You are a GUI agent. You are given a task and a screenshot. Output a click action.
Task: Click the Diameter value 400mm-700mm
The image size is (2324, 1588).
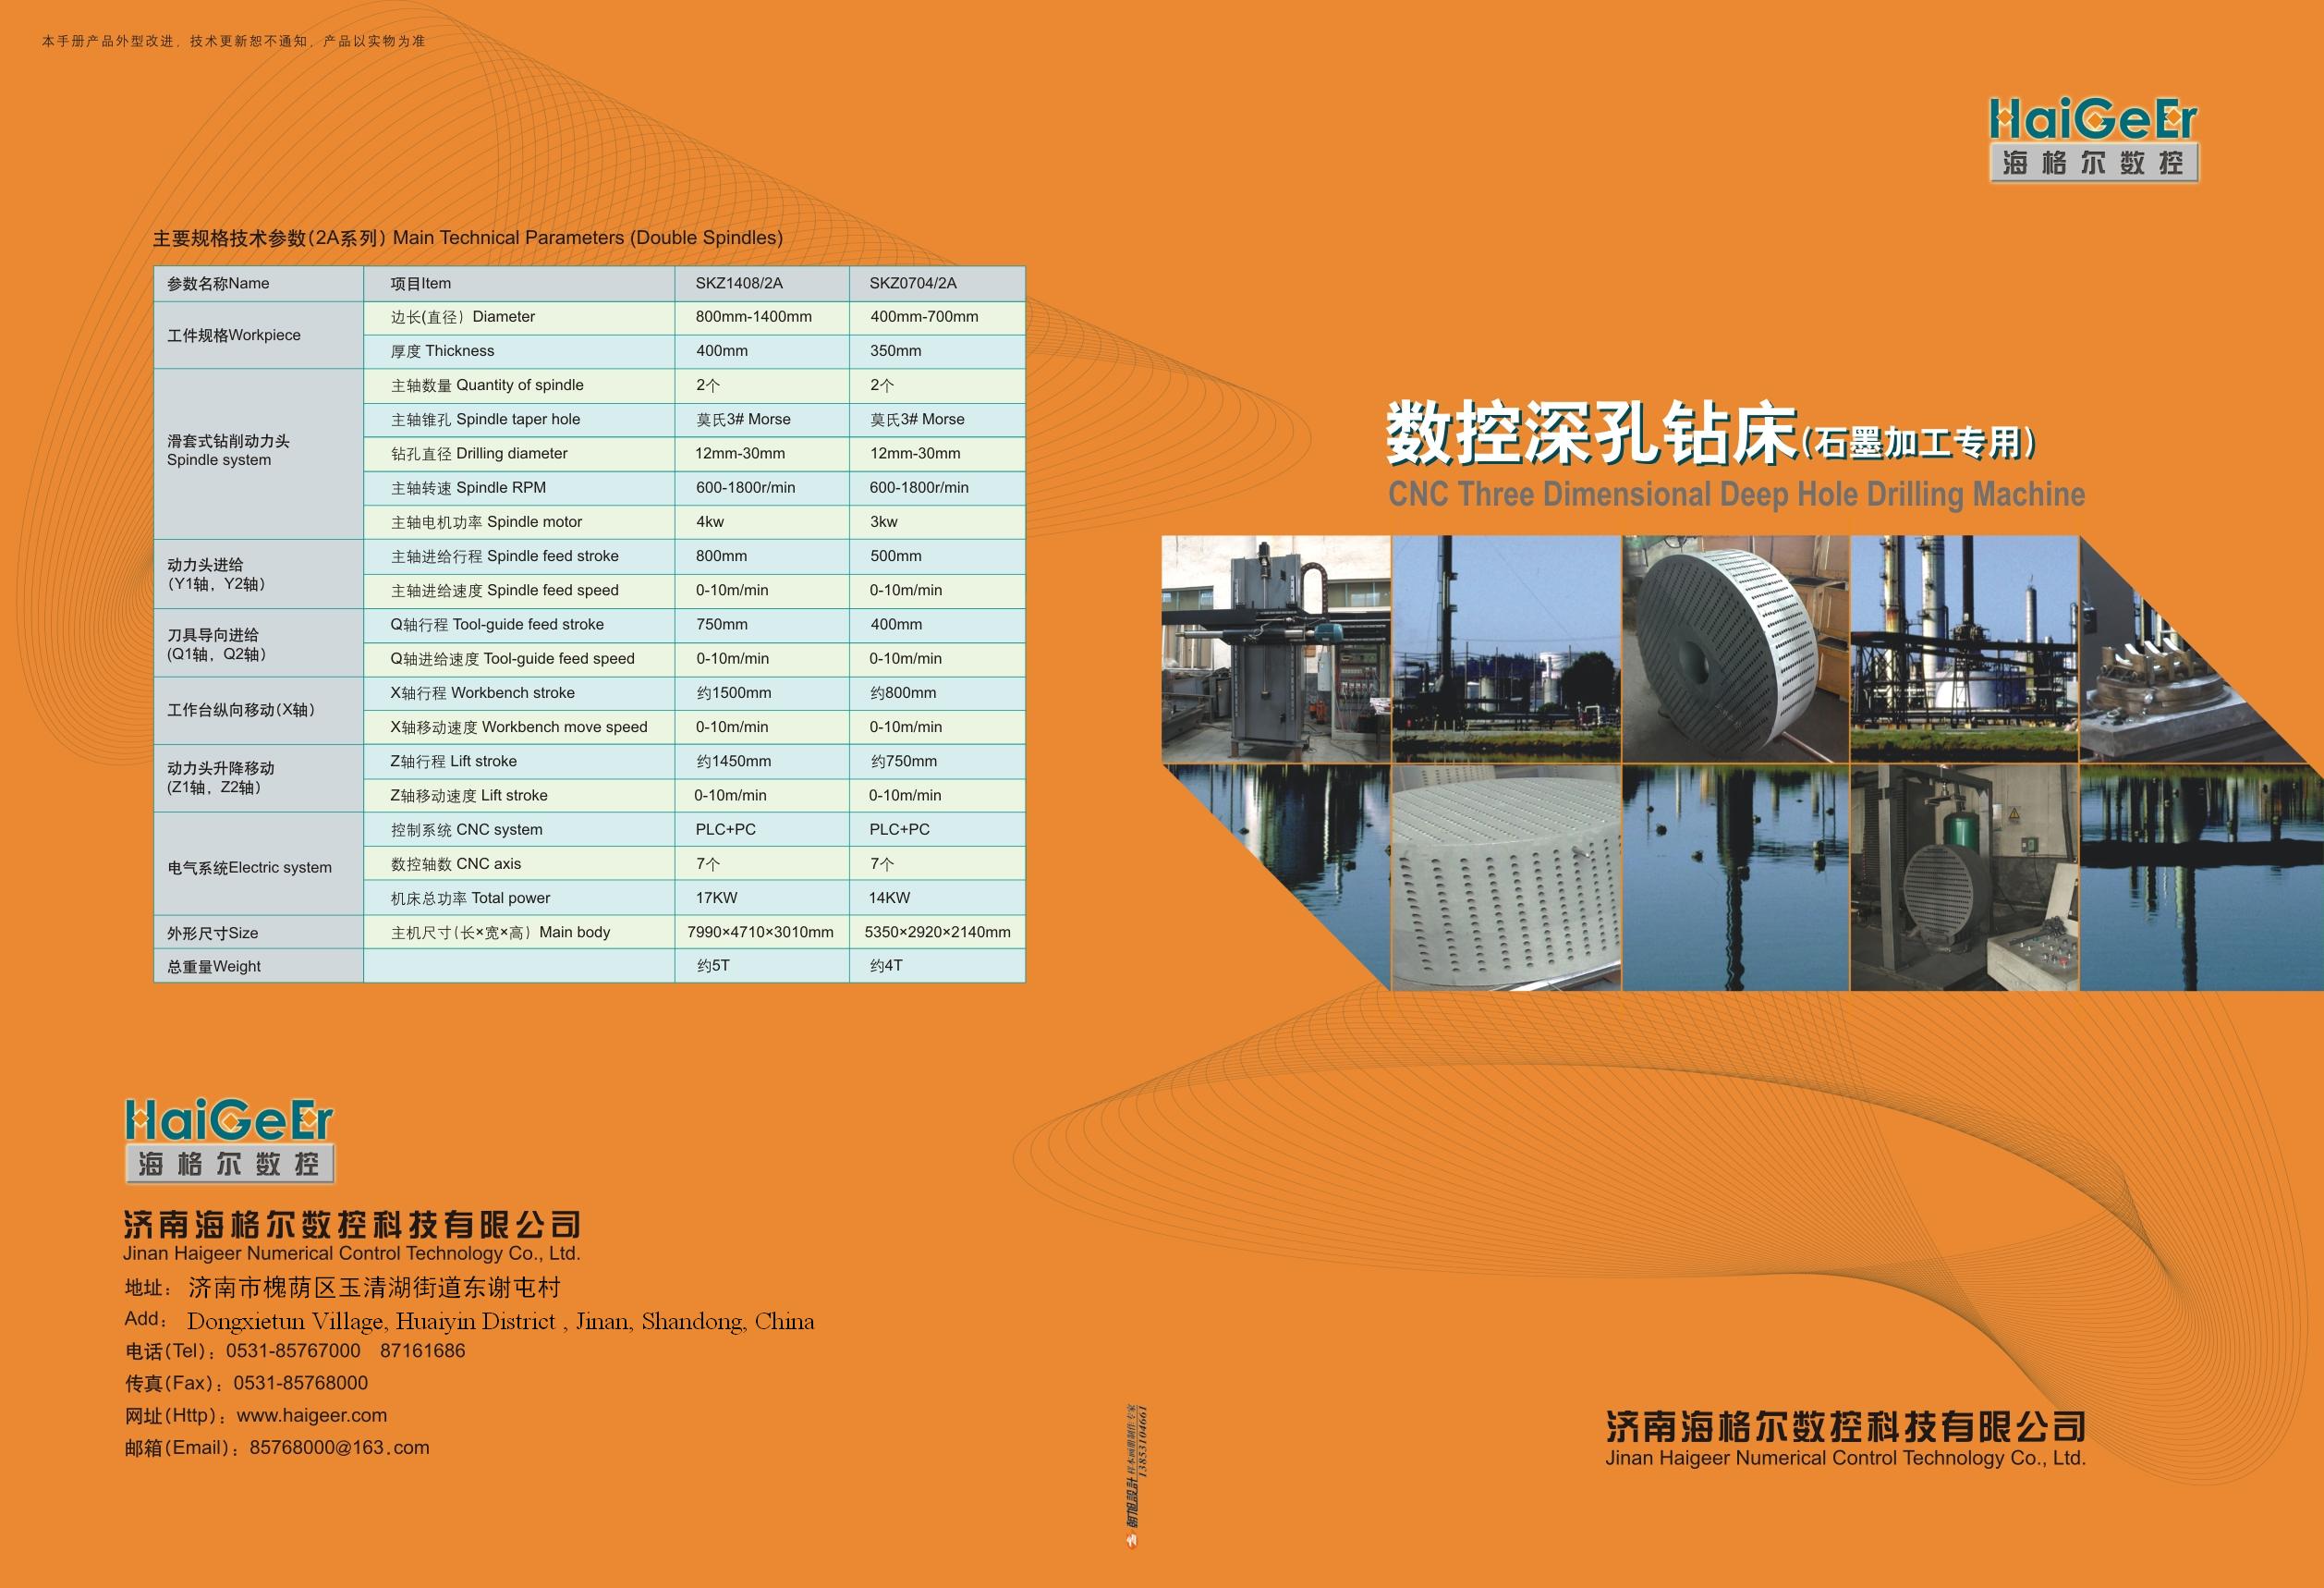click(x=924, y=316)
